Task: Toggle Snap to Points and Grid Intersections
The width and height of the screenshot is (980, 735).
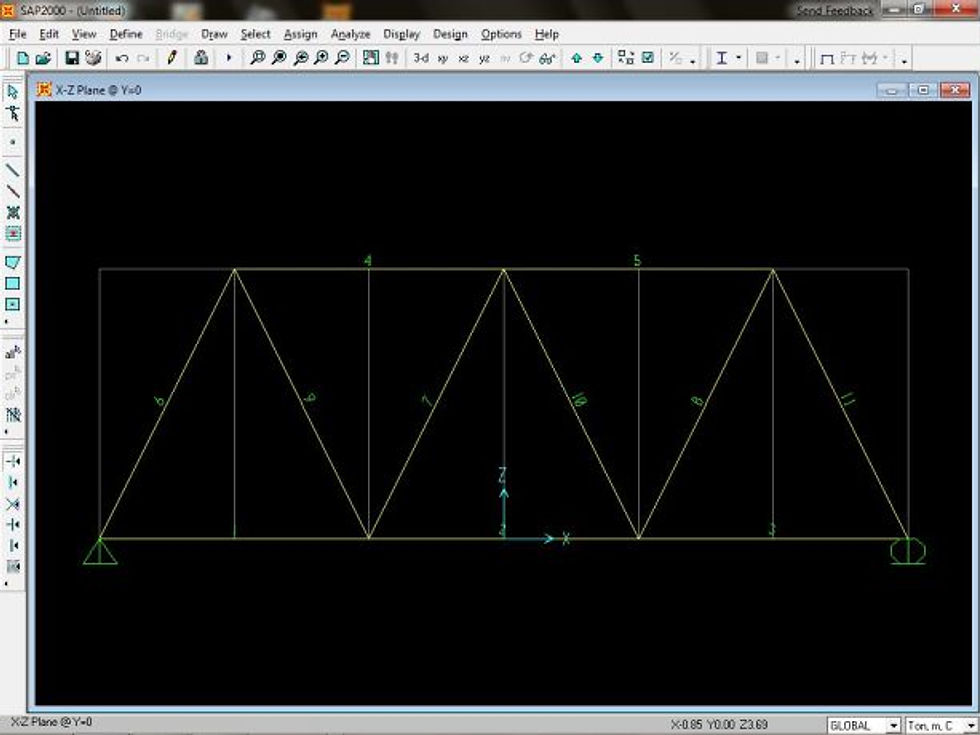Action: [x=12, y=461]
